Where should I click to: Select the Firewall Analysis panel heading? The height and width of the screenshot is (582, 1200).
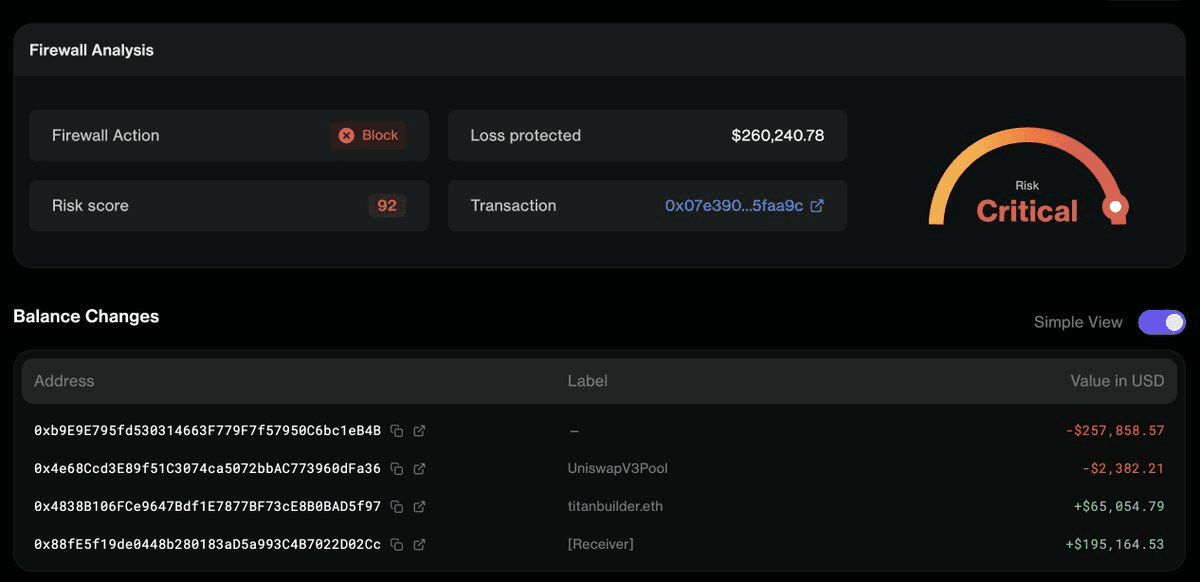click(x=91, y=50)
